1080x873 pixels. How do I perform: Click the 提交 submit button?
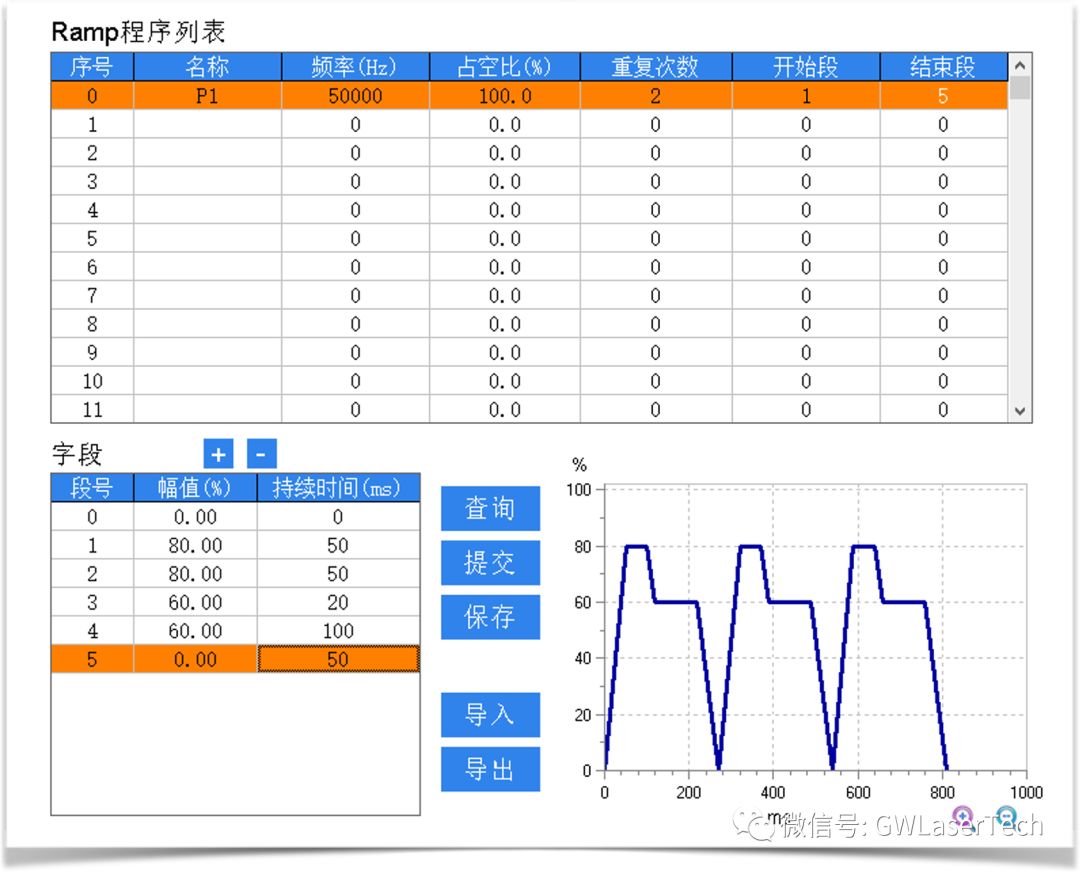point(490,563)
